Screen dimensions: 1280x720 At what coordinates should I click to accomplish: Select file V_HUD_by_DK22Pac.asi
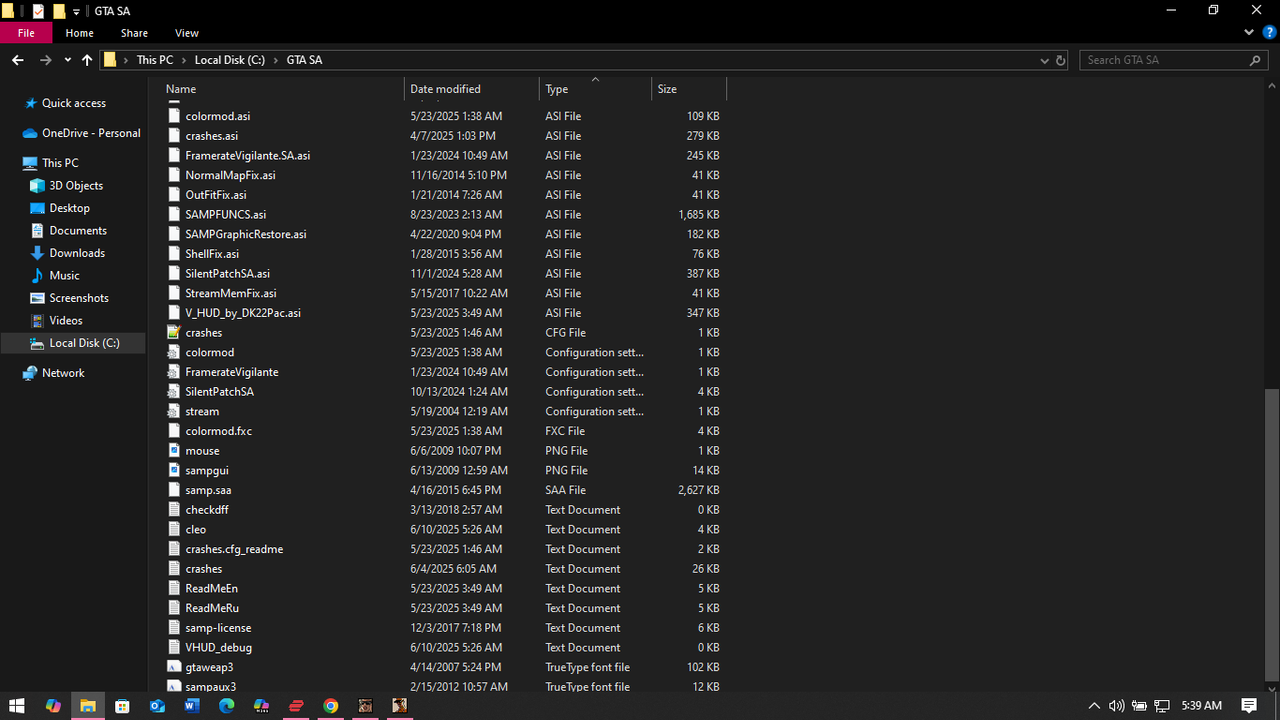click(x=243, y=313)
